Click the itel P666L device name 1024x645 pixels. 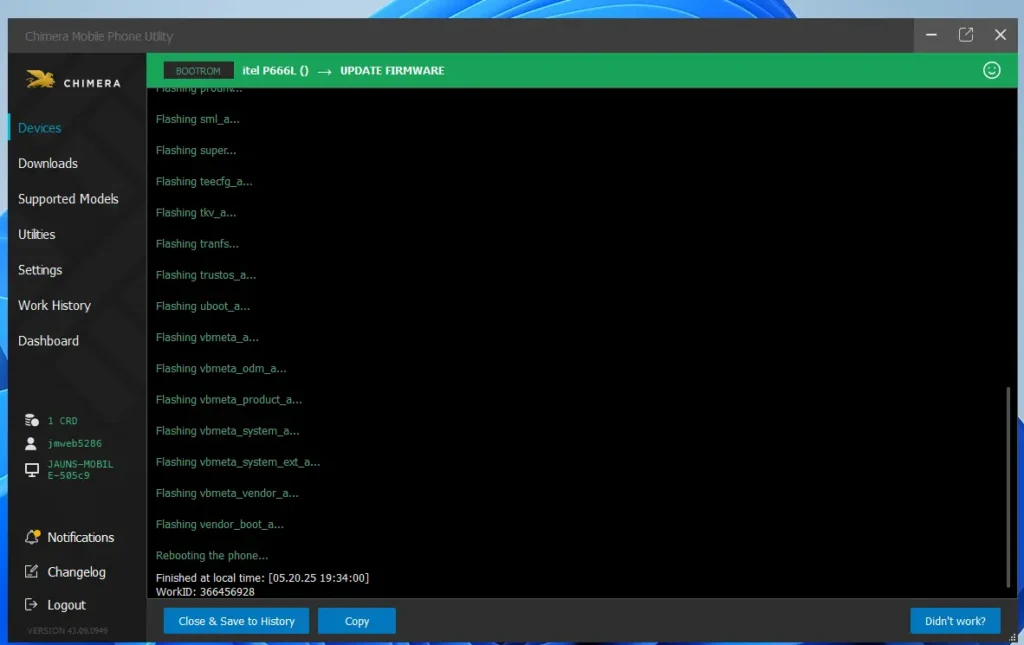pos(275,71)
